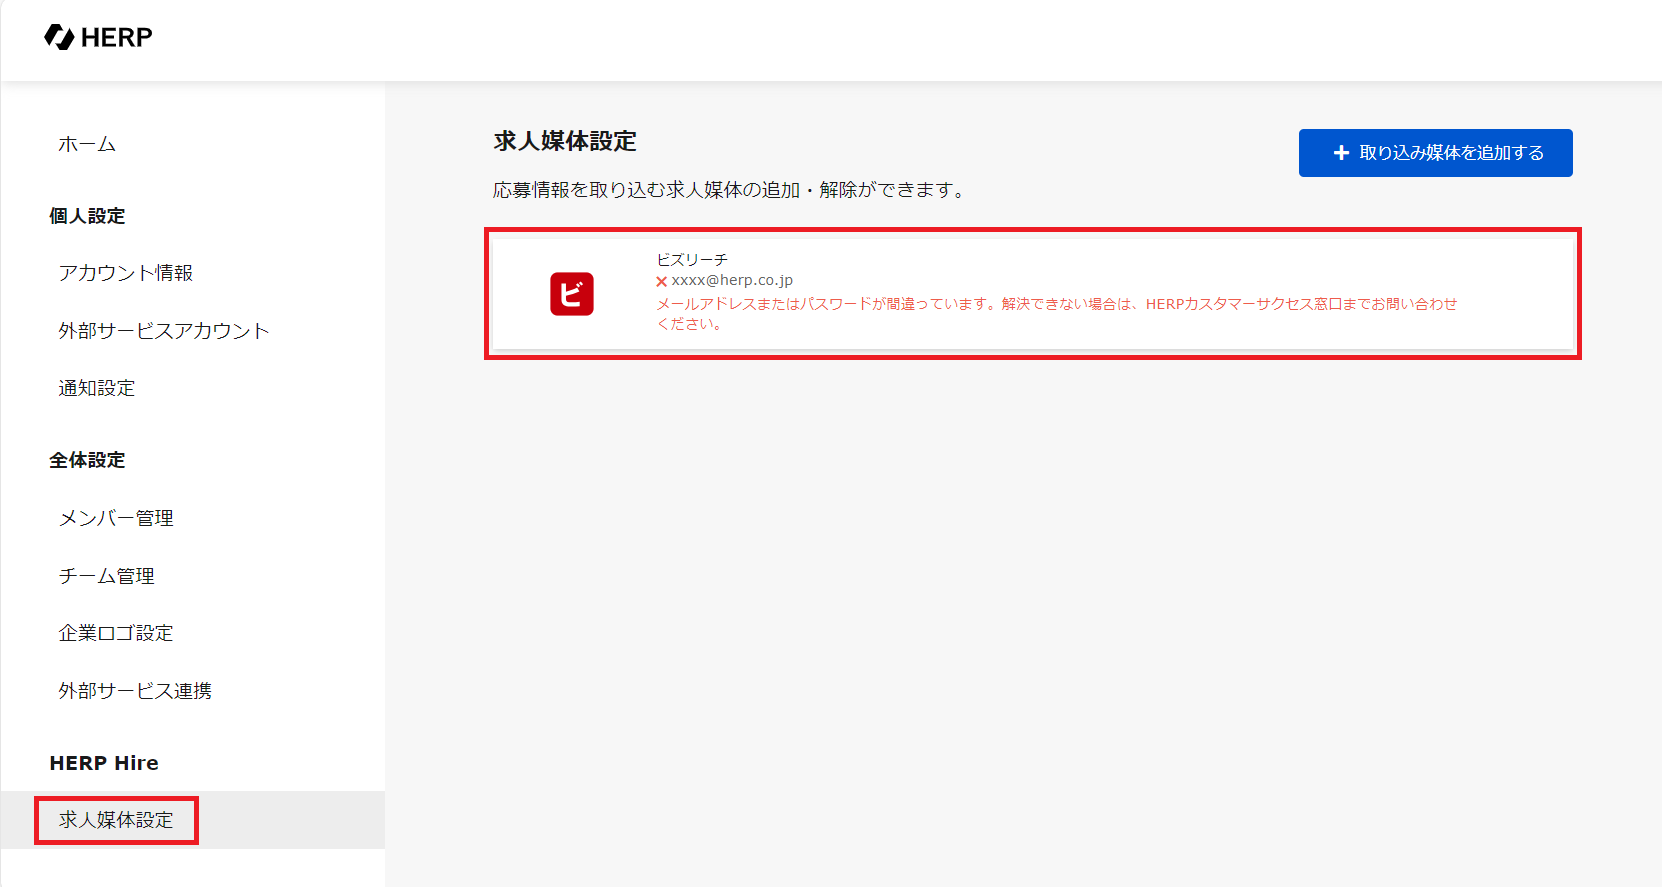Click the ビズリーチ media name text
The height and width of the screenshot is (887, 1662).
point(692,259)
